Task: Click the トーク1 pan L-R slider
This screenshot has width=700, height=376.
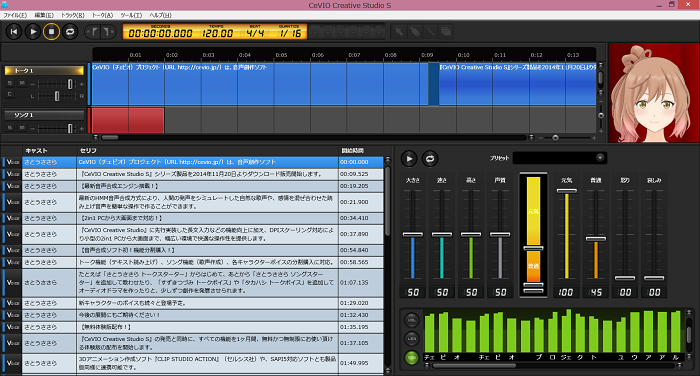Action: (57, 96)
